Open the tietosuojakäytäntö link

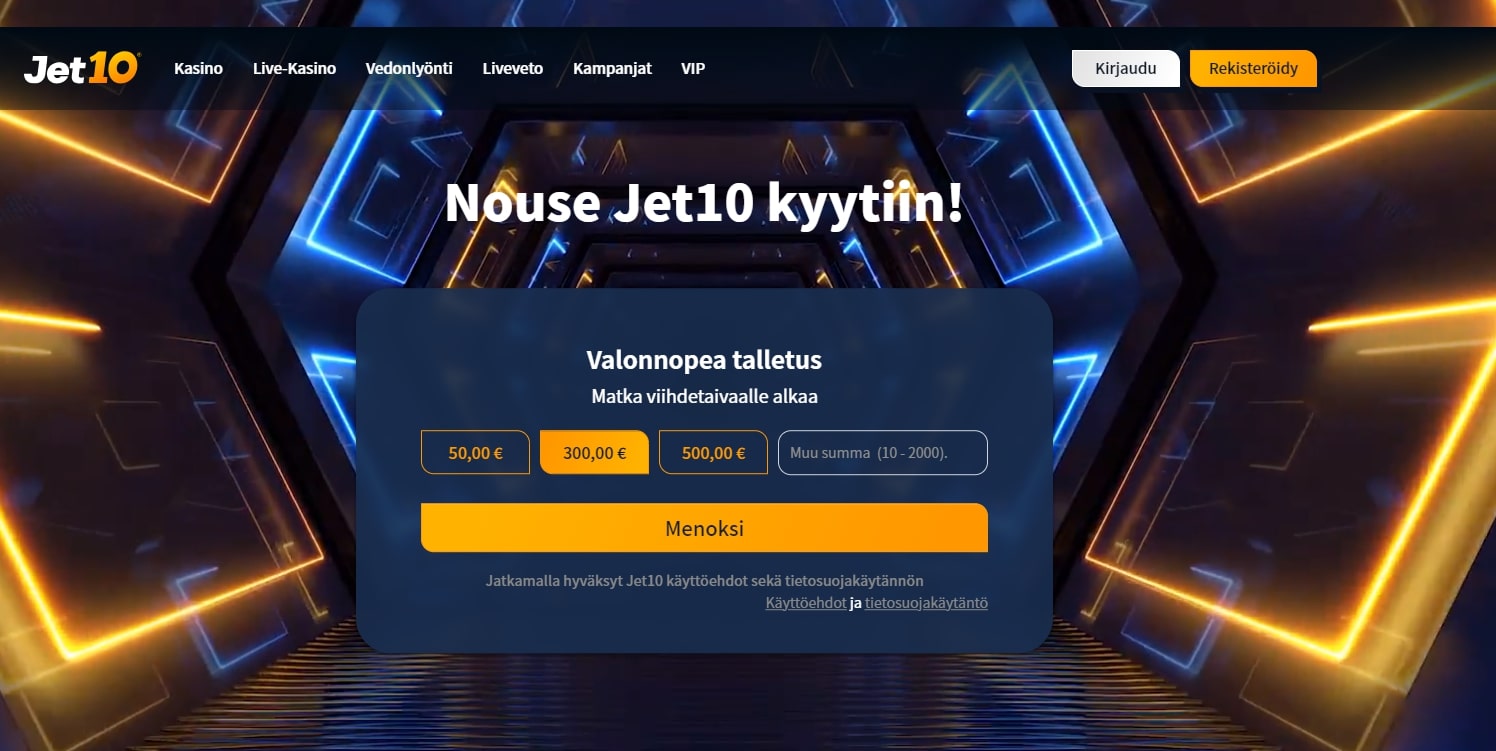click(x=926, y=603)
